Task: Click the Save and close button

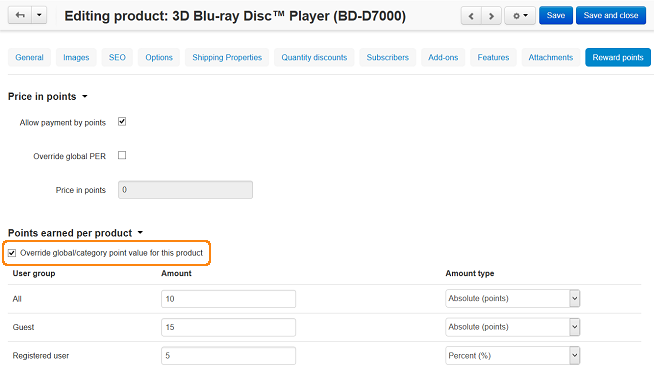Action: coord(611,15)
